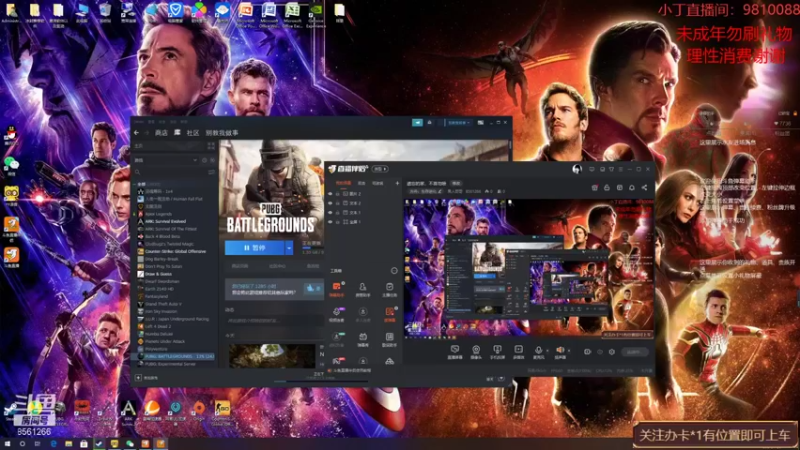The image size is (800, 450).
Task: Expand the 工具箱 toolbox circle button
Action: pos(394,270)
